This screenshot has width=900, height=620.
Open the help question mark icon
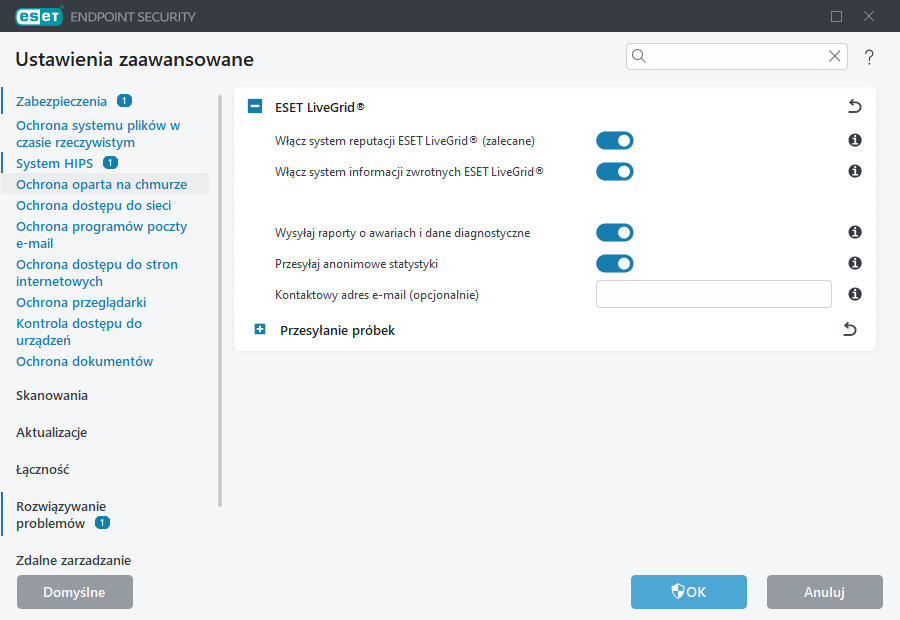(x=869, y=57)
